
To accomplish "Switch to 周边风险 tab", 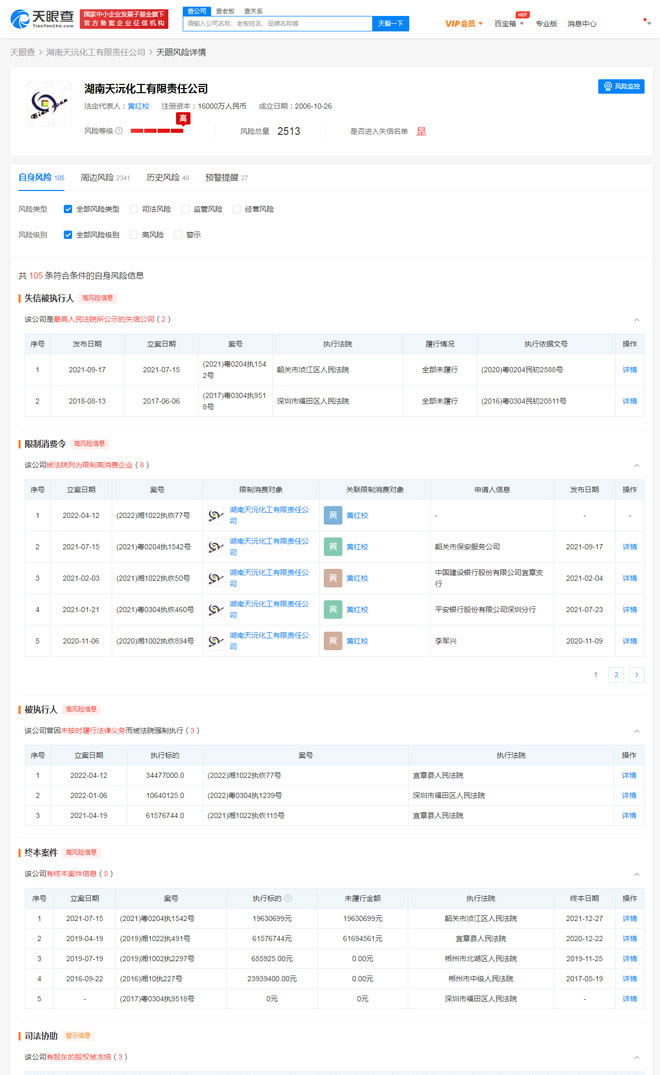I will pyautogui.click(x=105, y=178).
